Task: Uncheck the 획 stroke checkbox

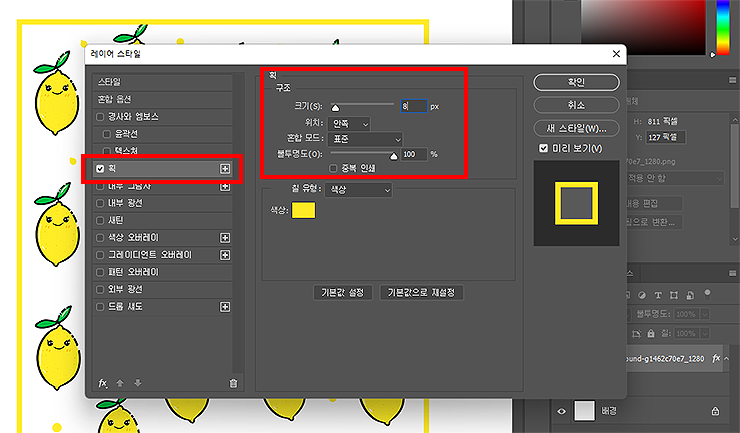Action: 100,169
